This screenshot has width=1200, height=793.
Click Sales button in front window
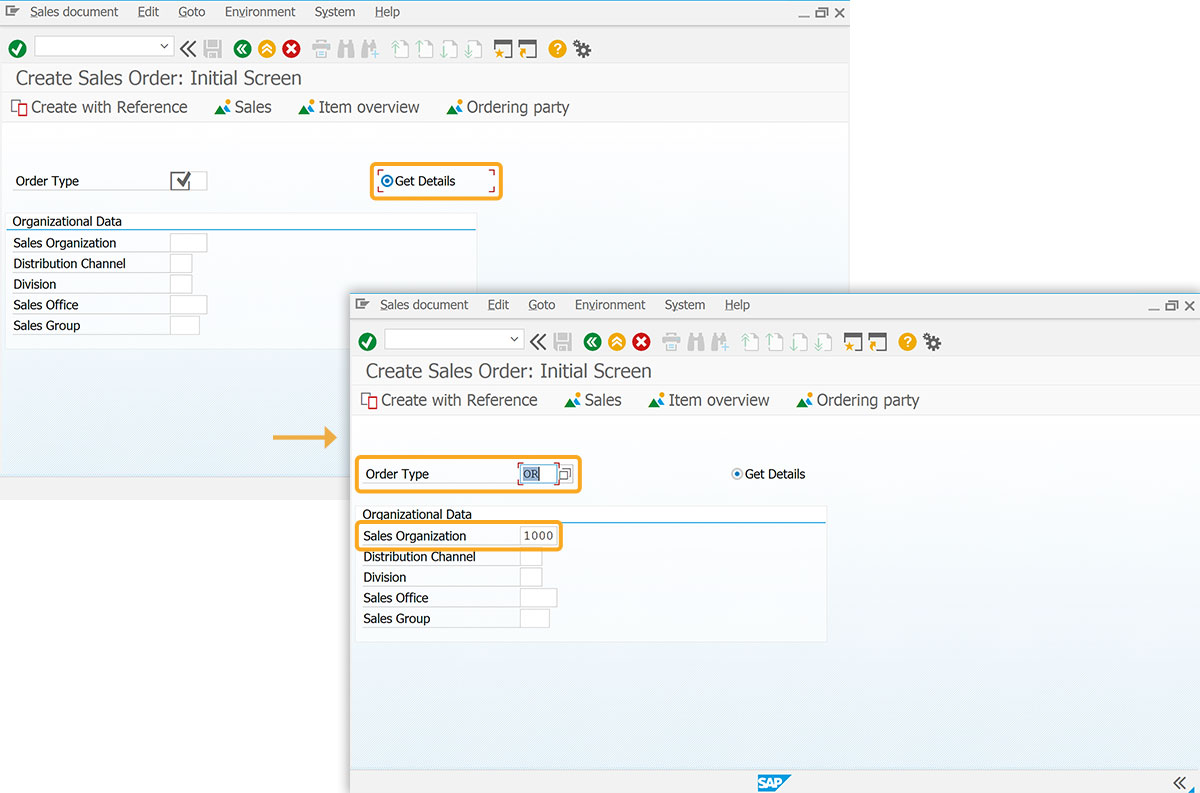[593, 400]
